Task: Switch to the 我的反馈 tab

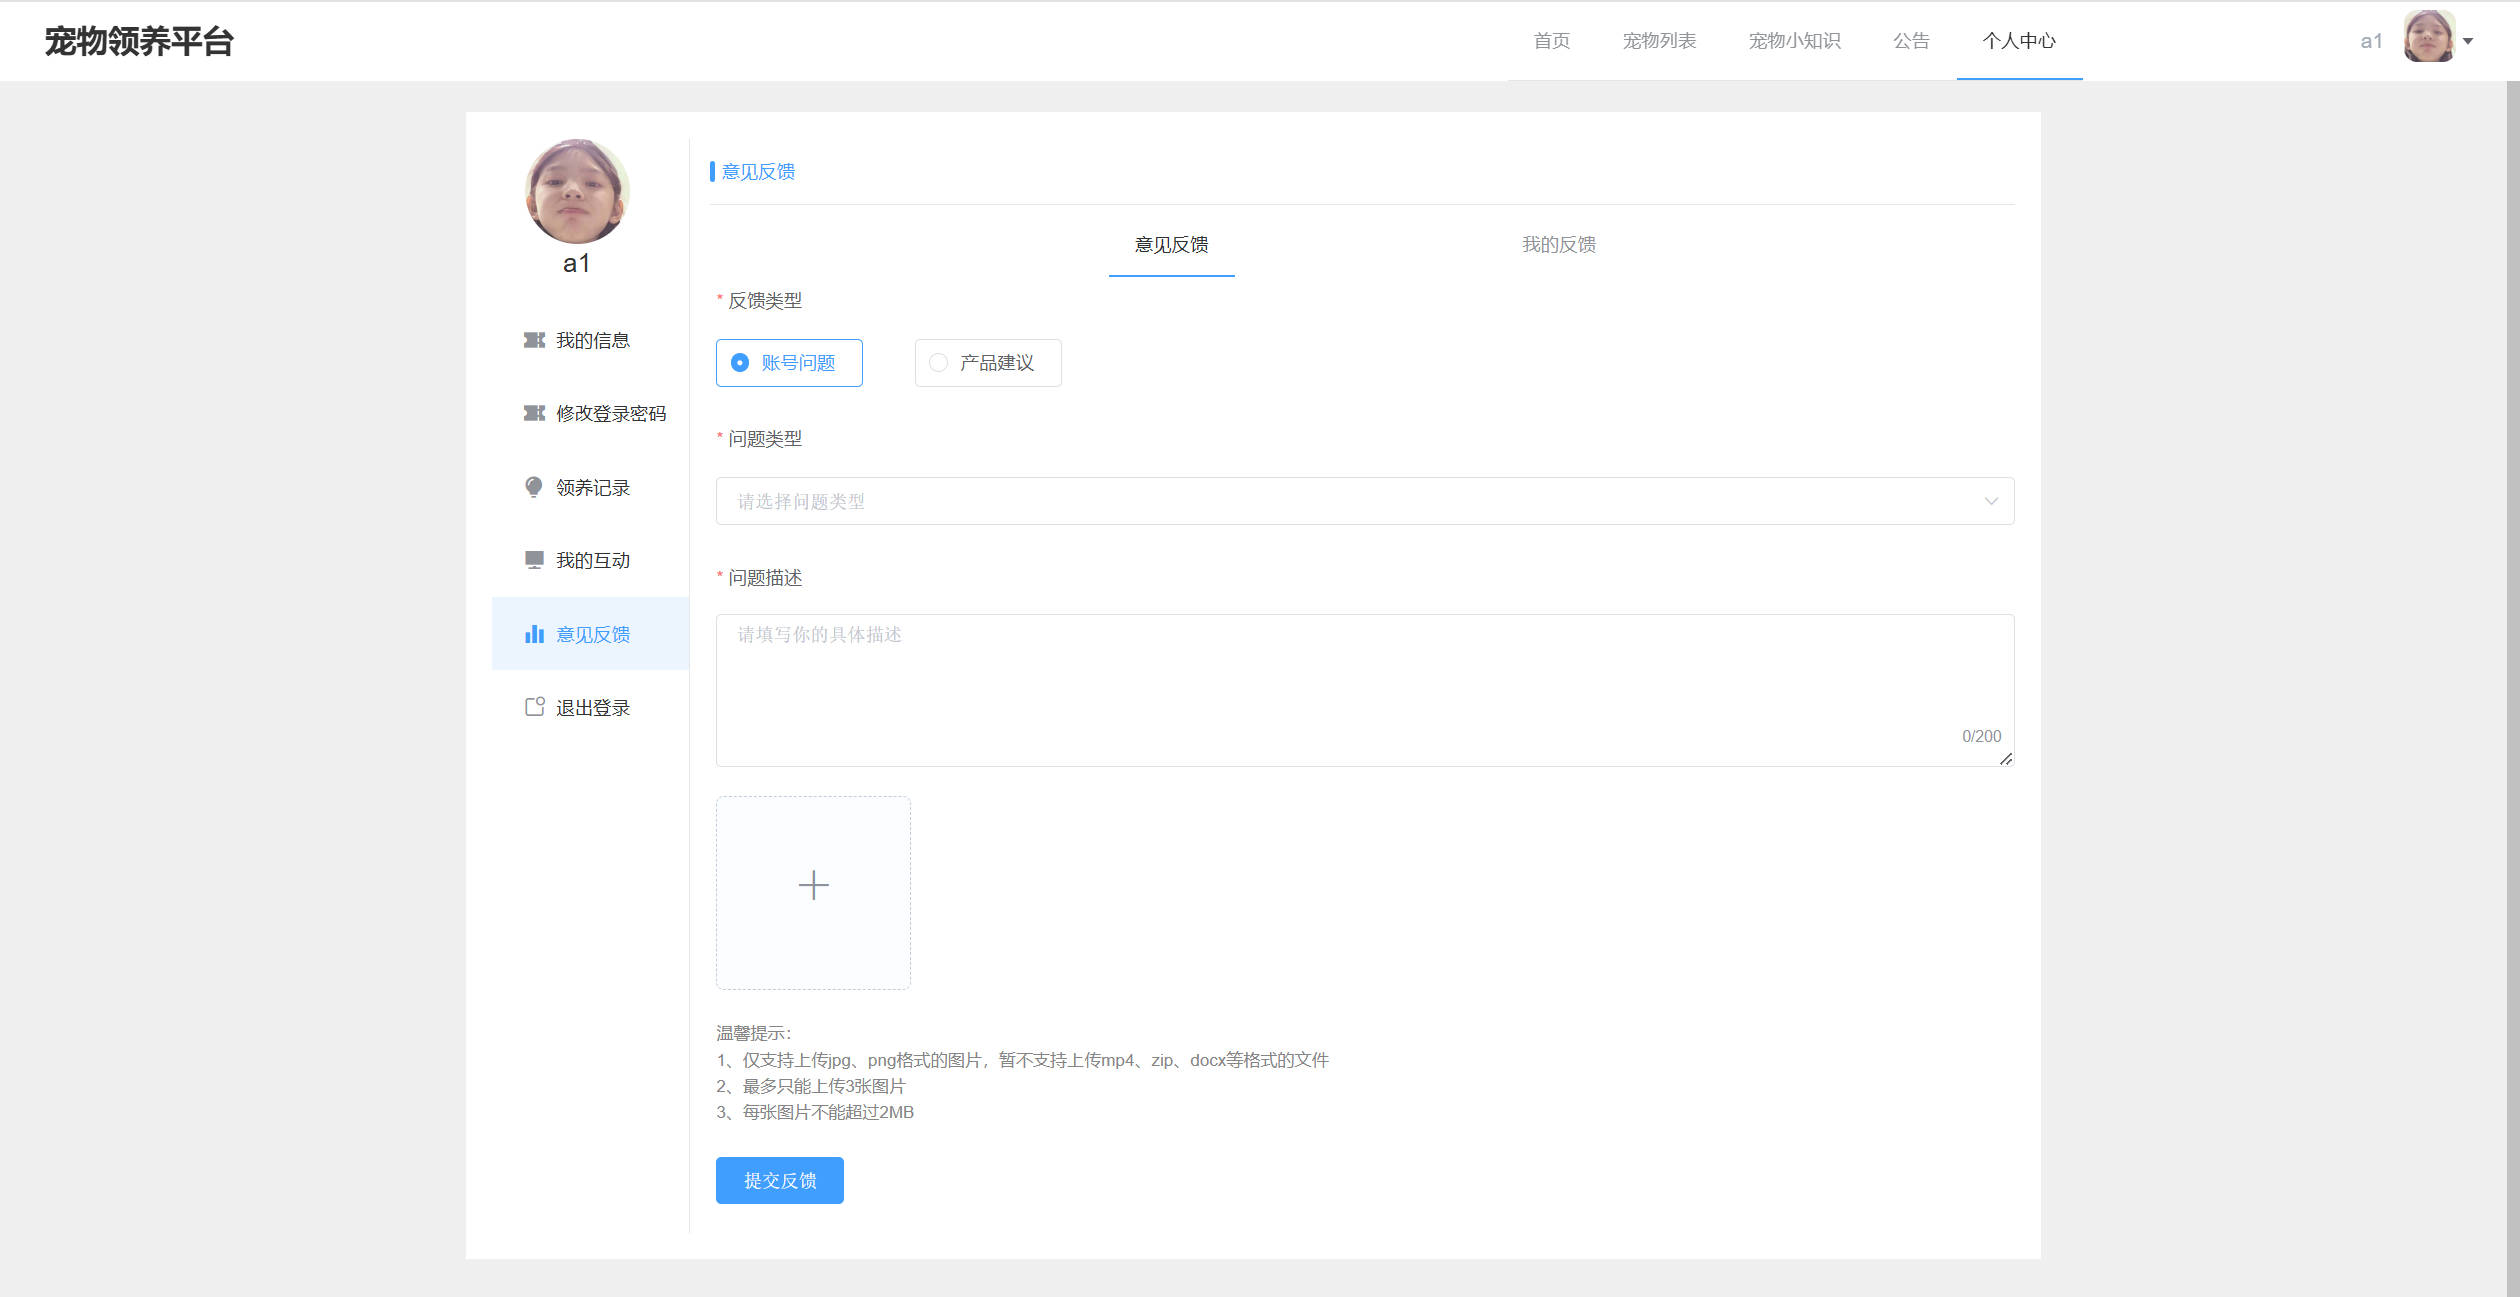Action: [x=1559, y=245]
